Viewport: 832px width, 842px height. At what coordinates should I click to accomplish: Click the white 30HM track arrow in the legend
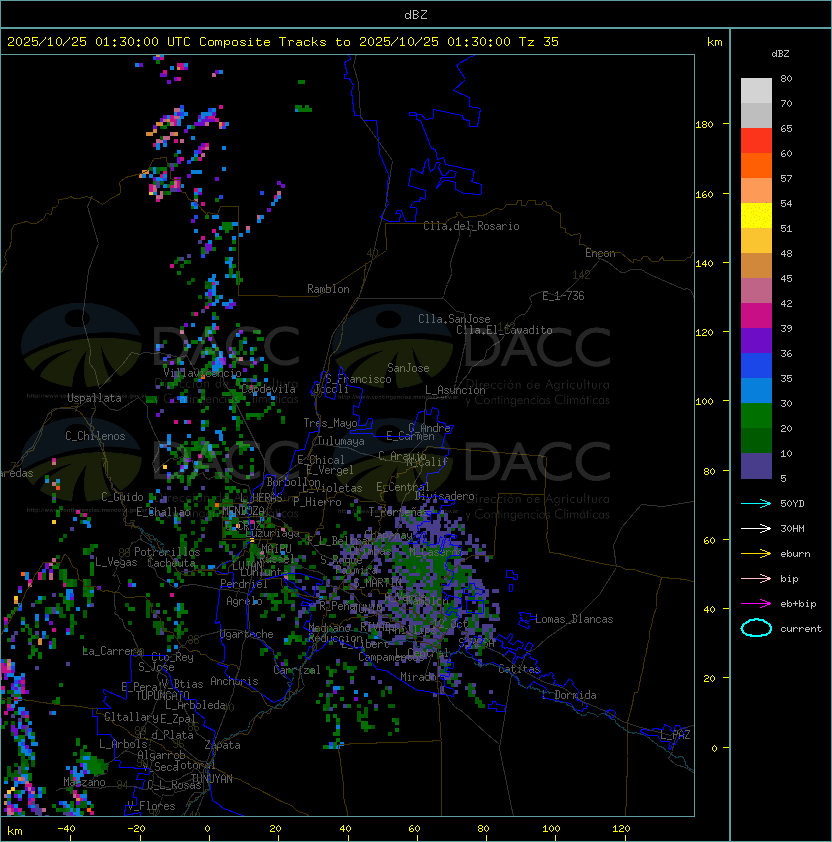(x=756, y=528)
